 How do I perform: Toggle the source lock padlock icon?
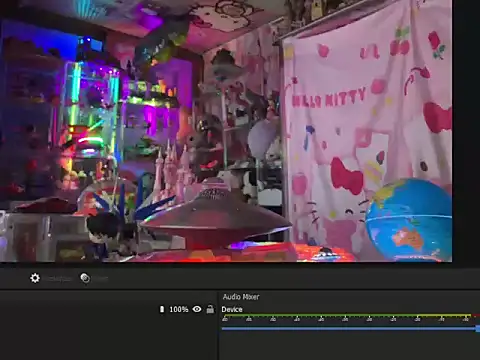click(210, 309)
